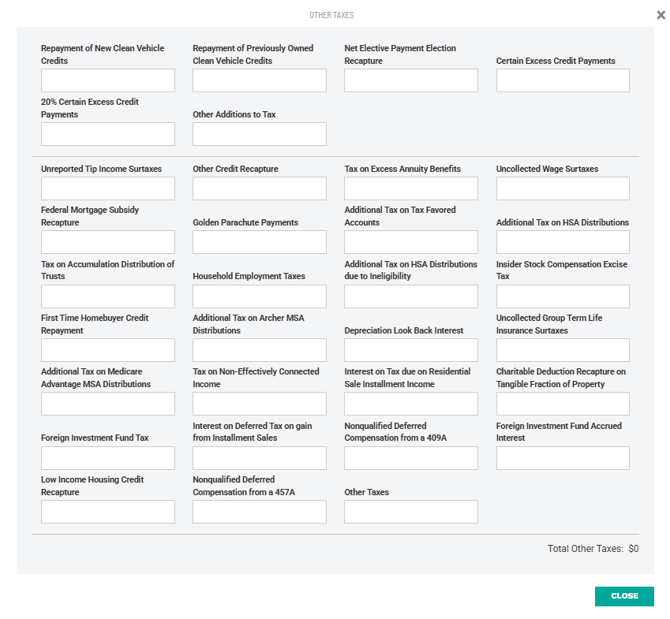Click the Foreign Investment Fund Accrued Interest field

click(x=563, y=458)
